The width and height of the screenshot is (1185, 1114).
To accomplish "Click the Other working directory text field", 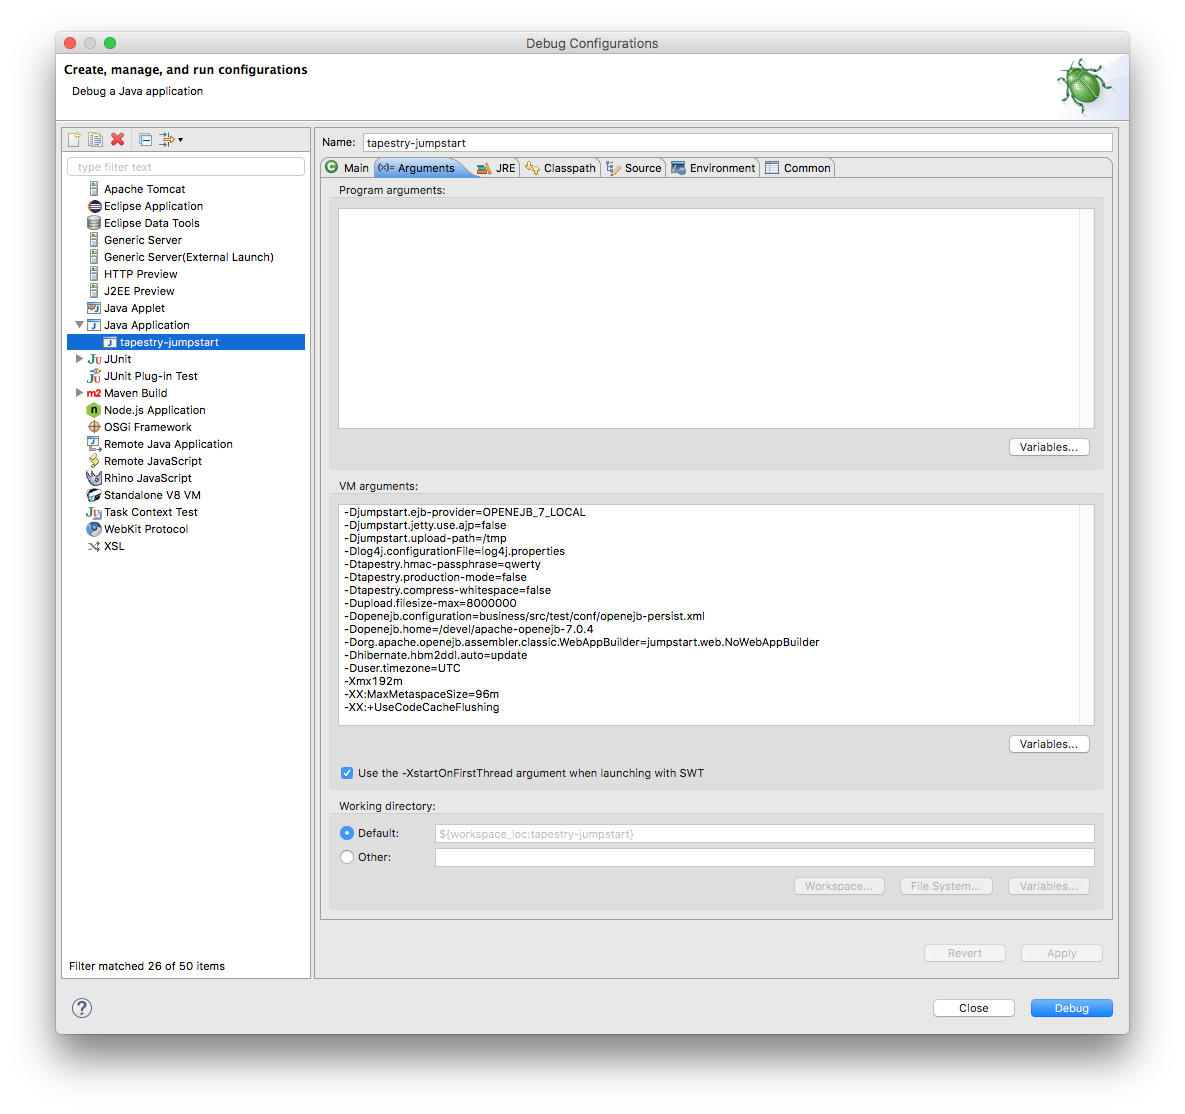I will [764, 857].
